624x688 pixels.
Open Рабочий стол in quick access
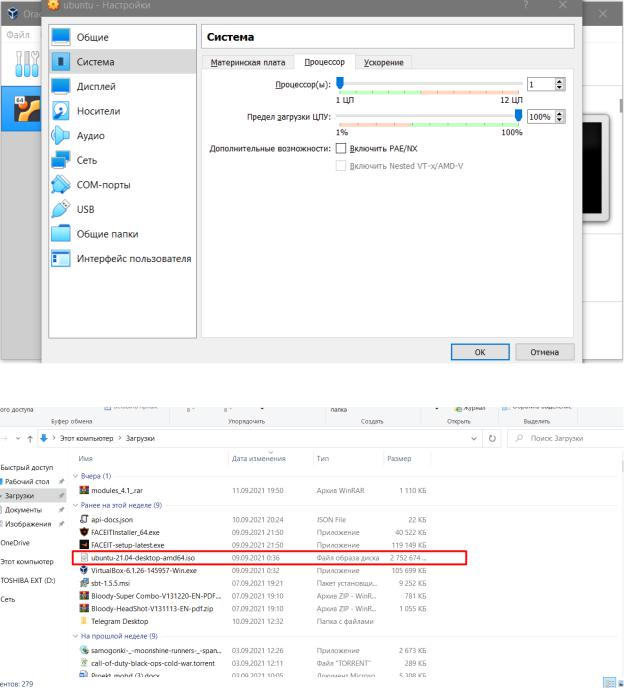27,481
